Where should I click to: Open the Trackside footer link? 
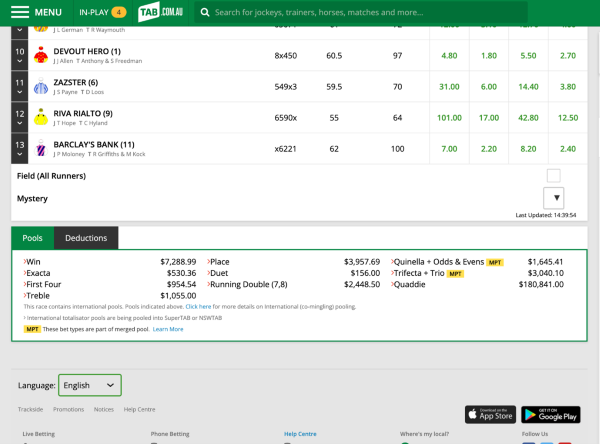(30, 410)
